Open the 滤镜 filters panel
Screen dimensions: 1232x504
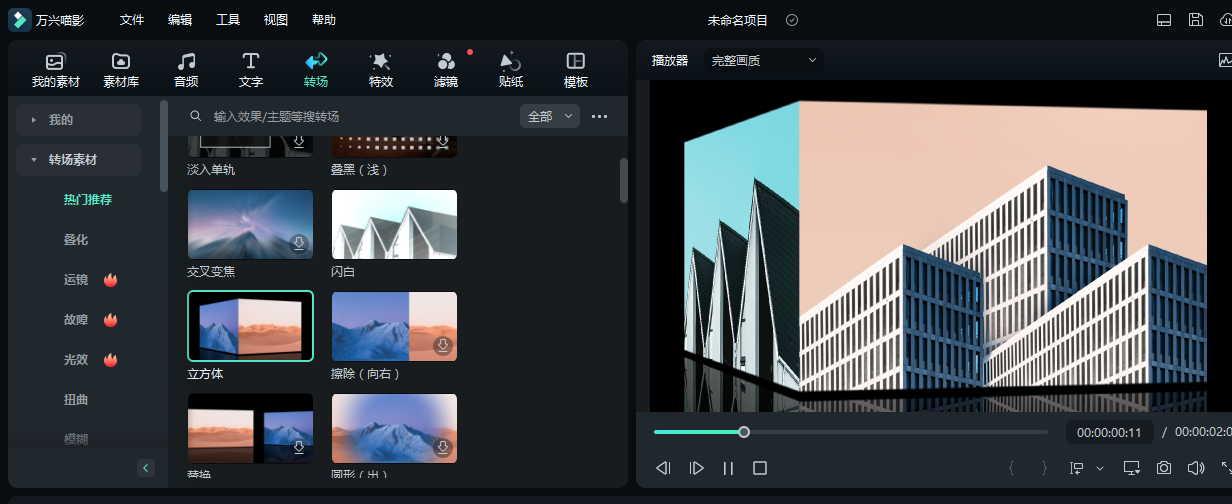(x=446, y=70)
